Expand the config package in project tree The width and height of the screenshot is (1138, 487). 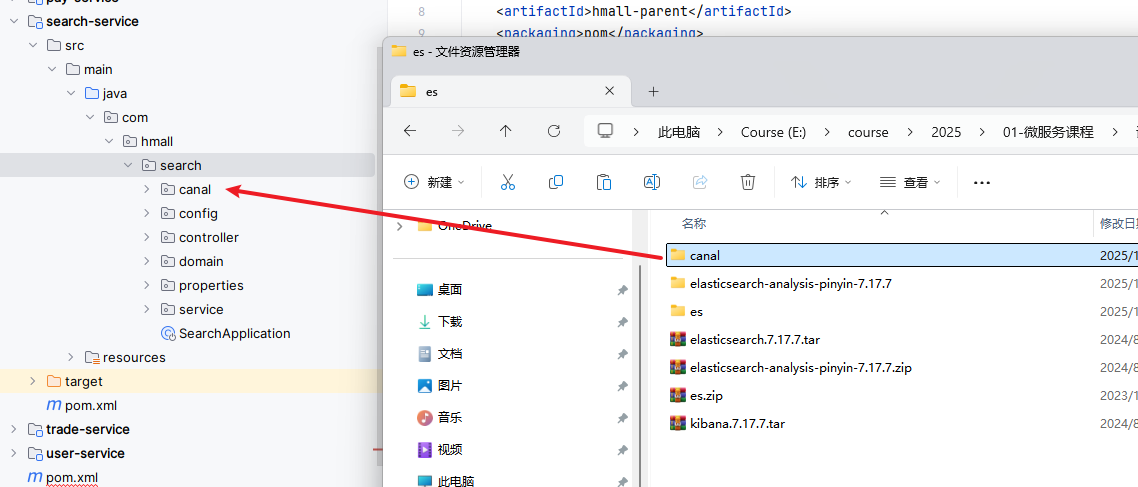coord(147,213)
